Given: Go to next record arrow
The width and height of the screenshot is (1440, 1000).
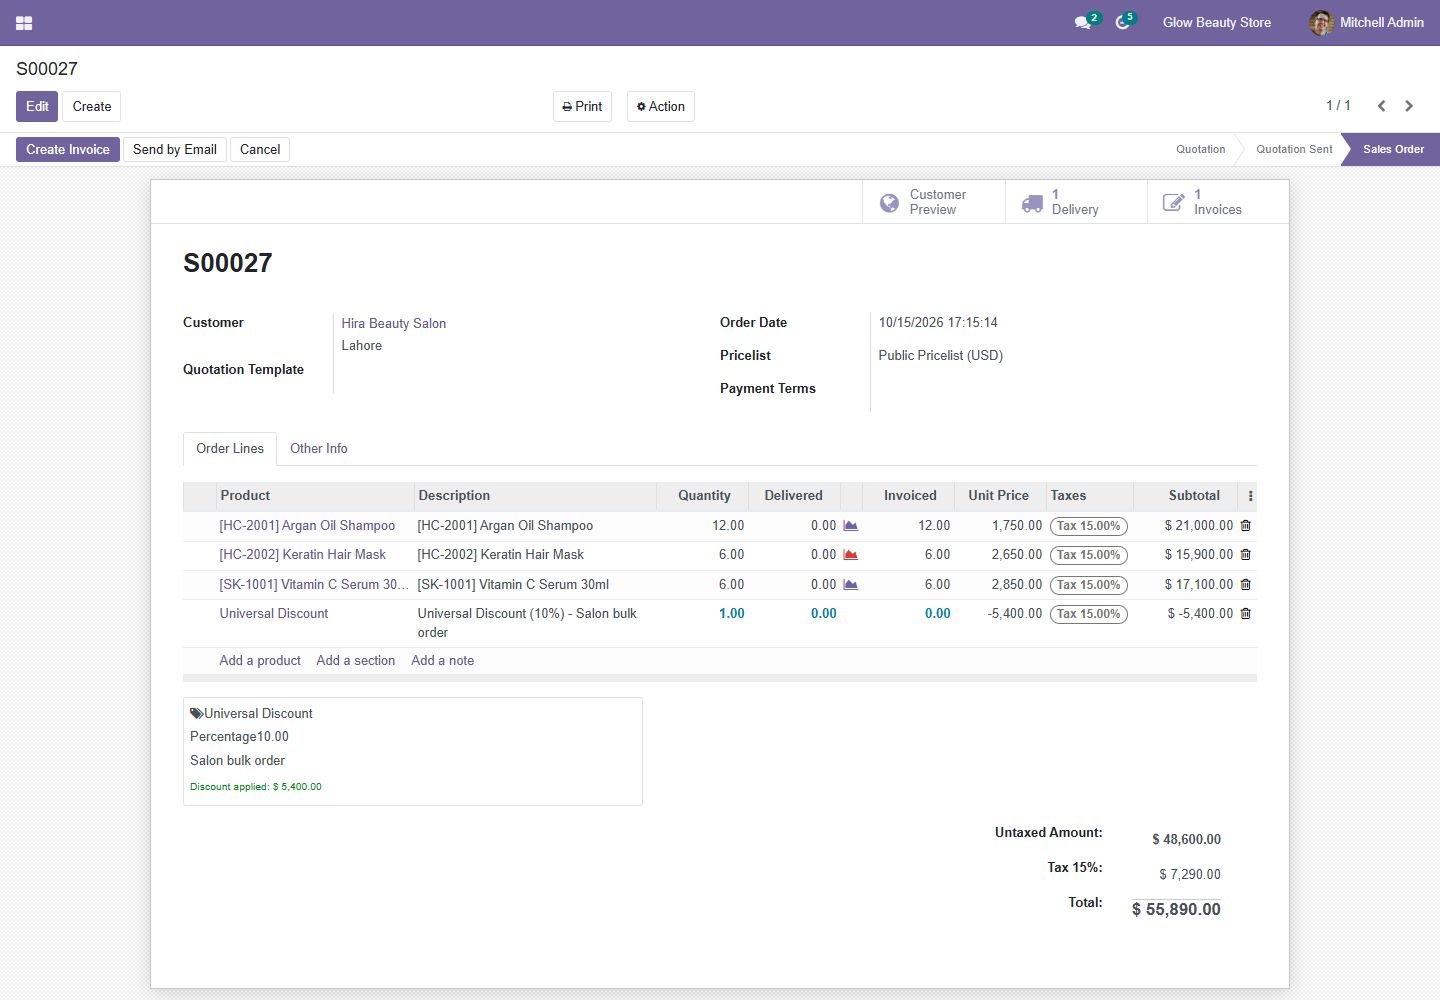Looking at the screenshot, I should point(1409,106).
